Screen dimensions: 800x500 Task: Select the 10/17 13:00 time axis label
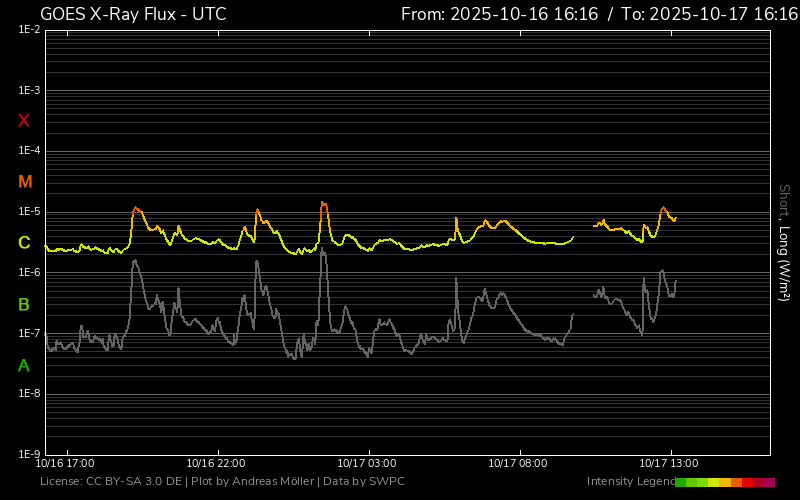[669, 464]
